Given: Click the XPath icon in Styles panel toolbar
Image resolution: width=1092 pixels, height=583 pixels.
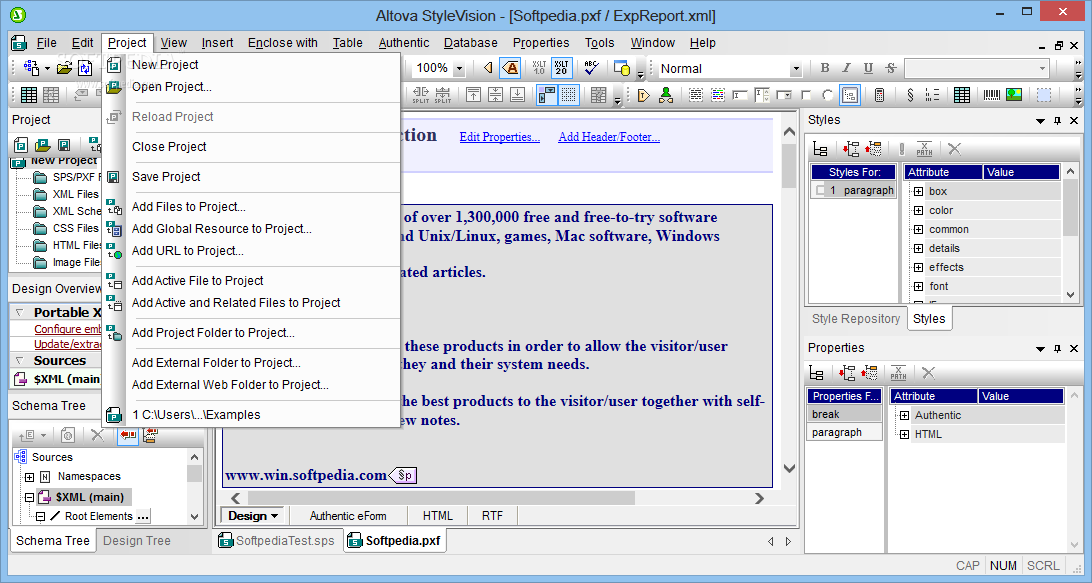Looking at the screenshot, I should (924, 148).
